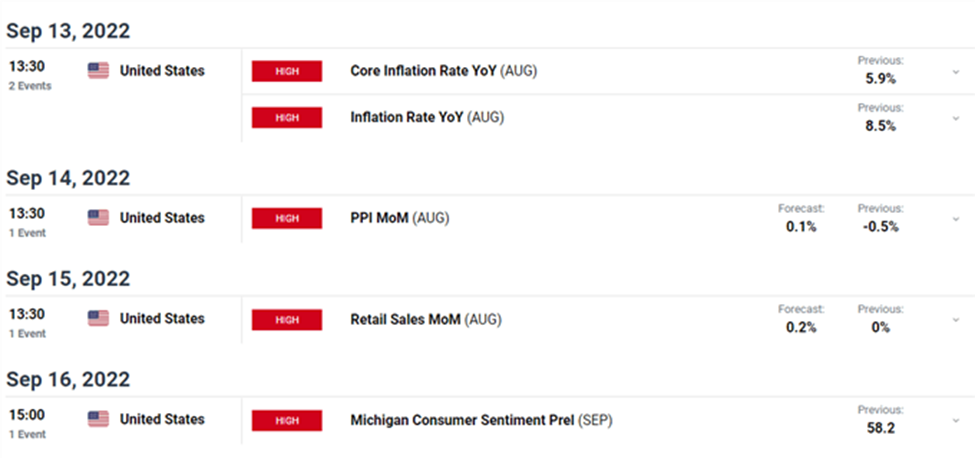Expand the Michigan Consumer Sentiment row chevron
Screen dimensions: 975x458
(x=956, y=421)
